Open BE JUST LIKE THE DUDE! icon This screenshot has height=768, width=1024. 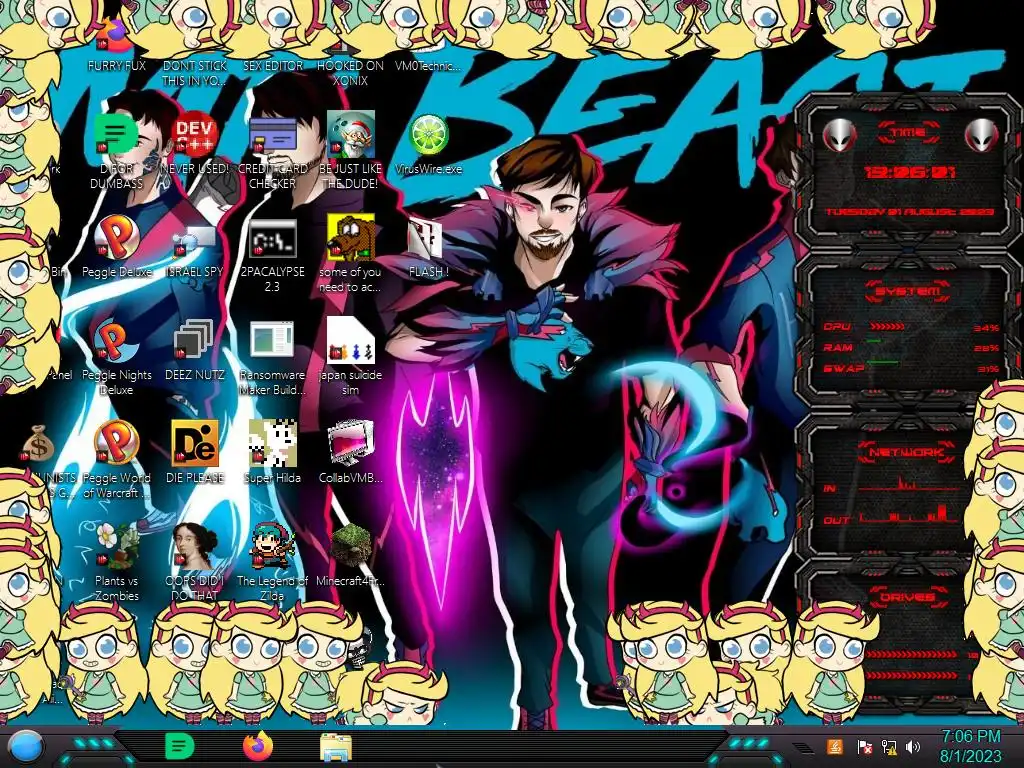pos(351,134)
